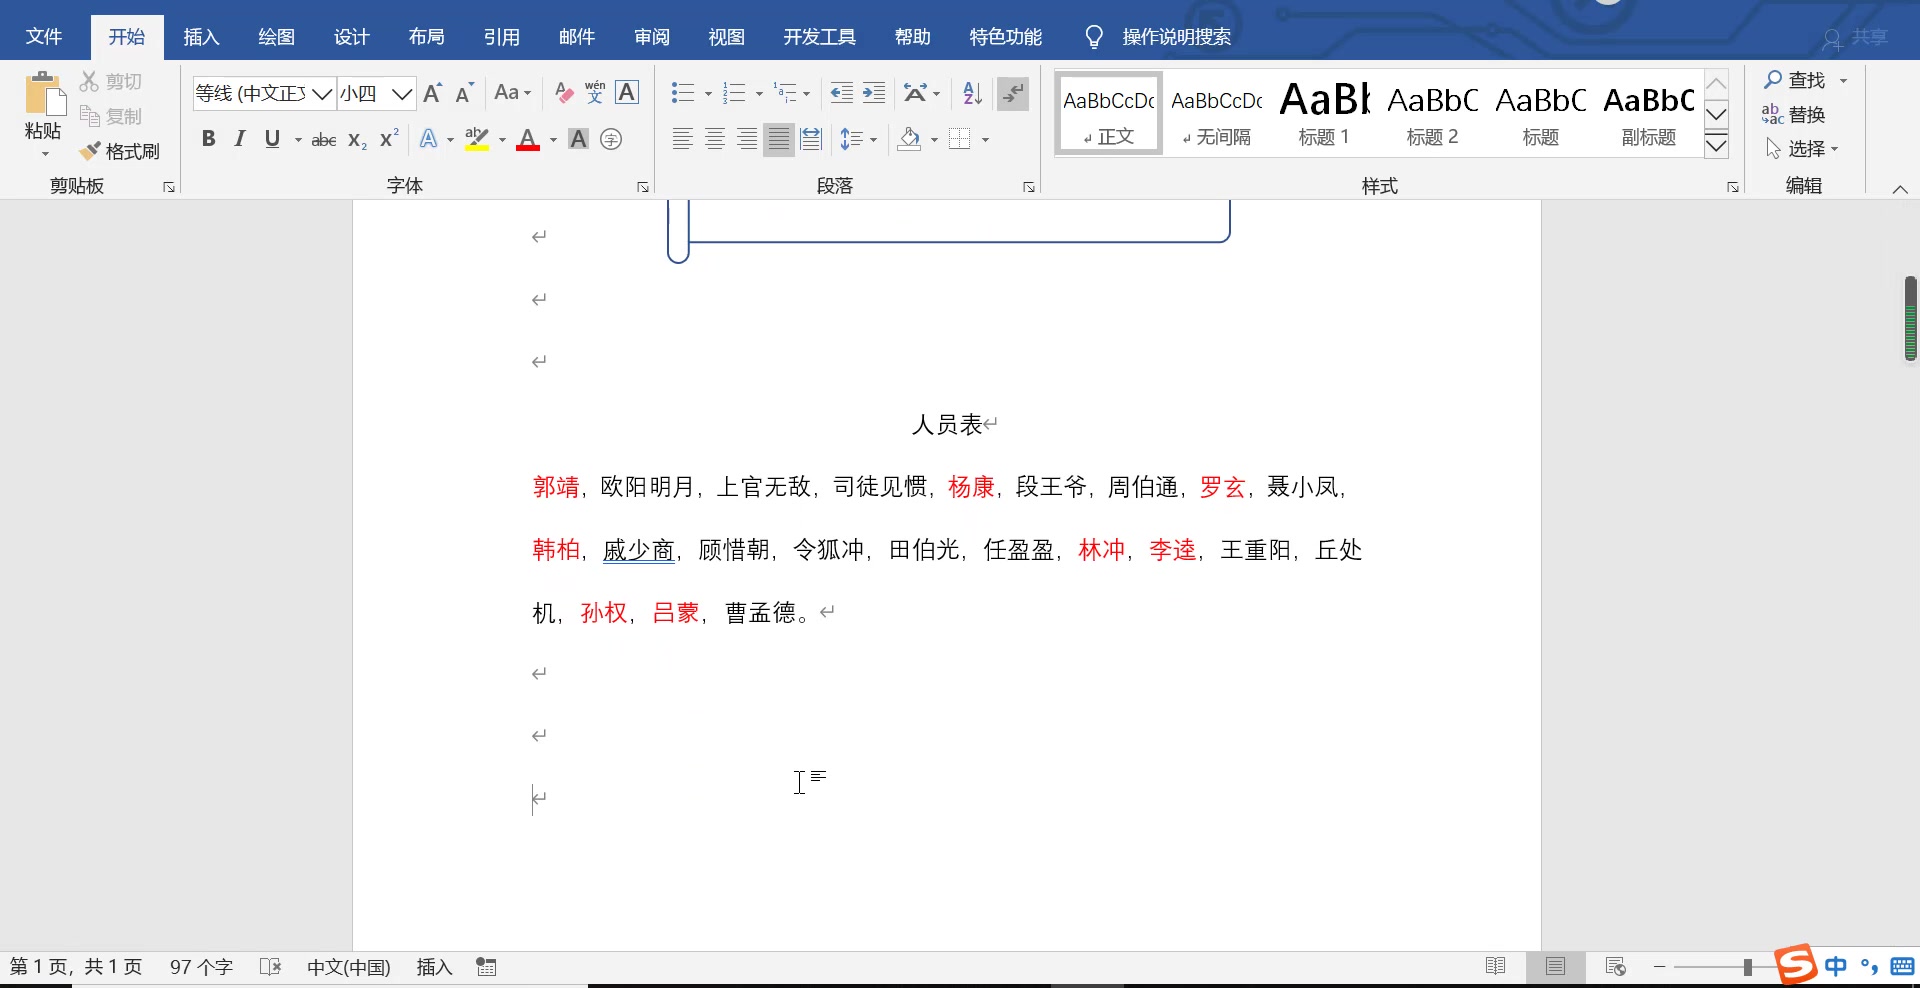Open the Select dropdown in the Editing group
The image size is (1920, 988).
tap(1802, 149)
